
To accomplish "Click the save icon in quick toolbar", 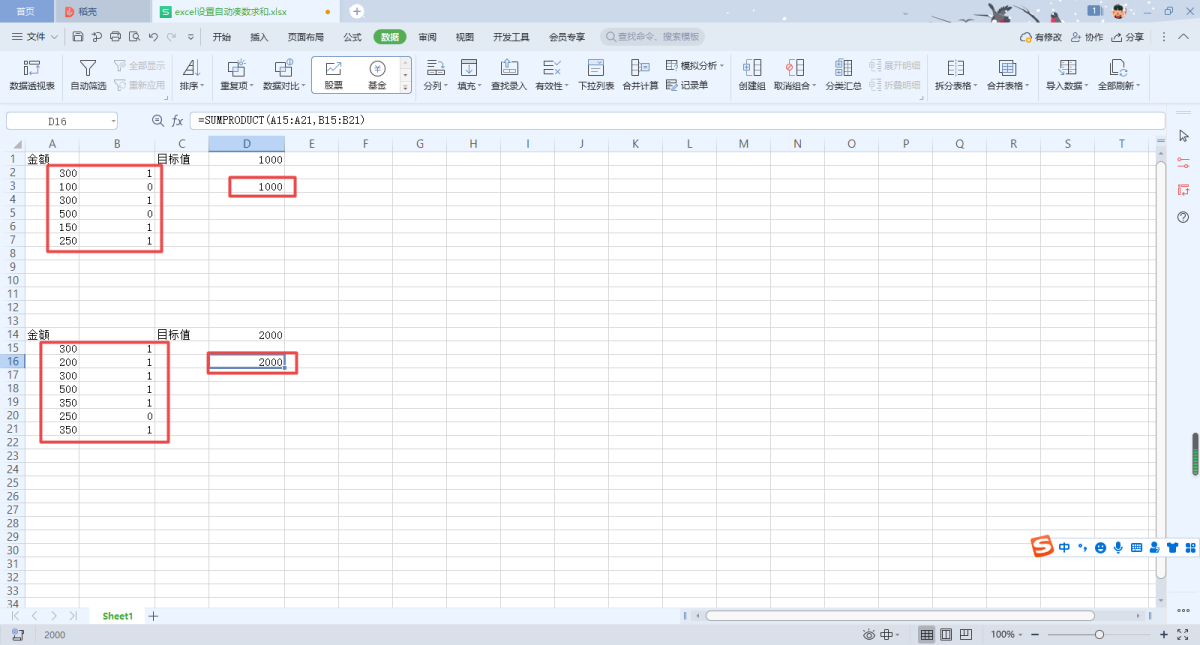I will coord(77,37).
